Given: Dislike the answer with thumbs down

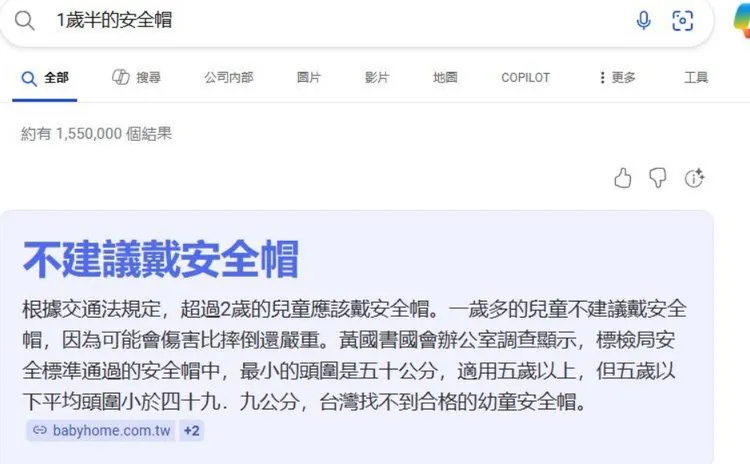Looking at the screenshot, I should point(658,178).
